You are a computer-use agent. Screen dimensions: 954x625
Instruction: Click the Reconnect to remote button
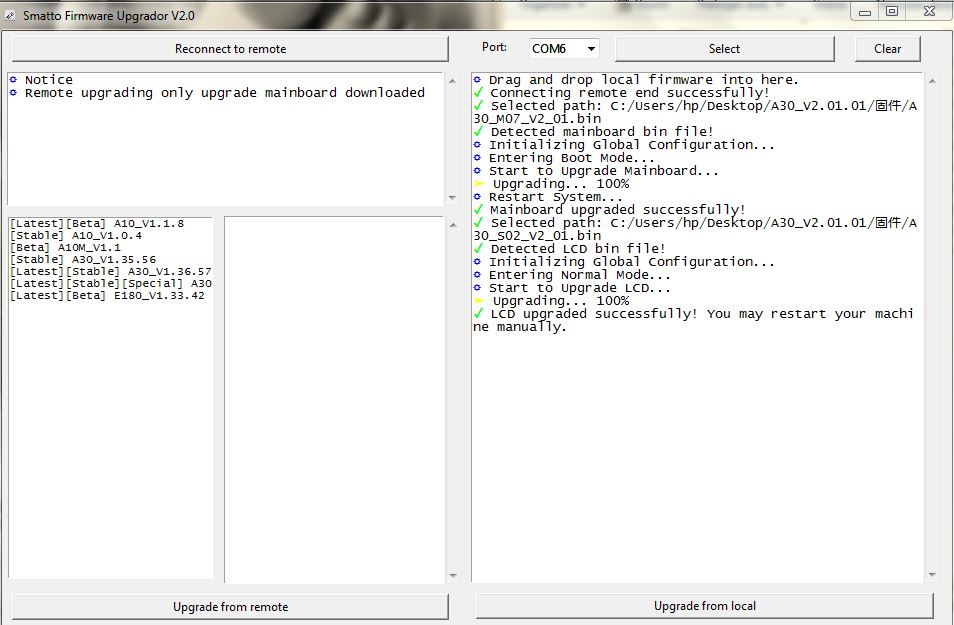[x=230, y=49]
